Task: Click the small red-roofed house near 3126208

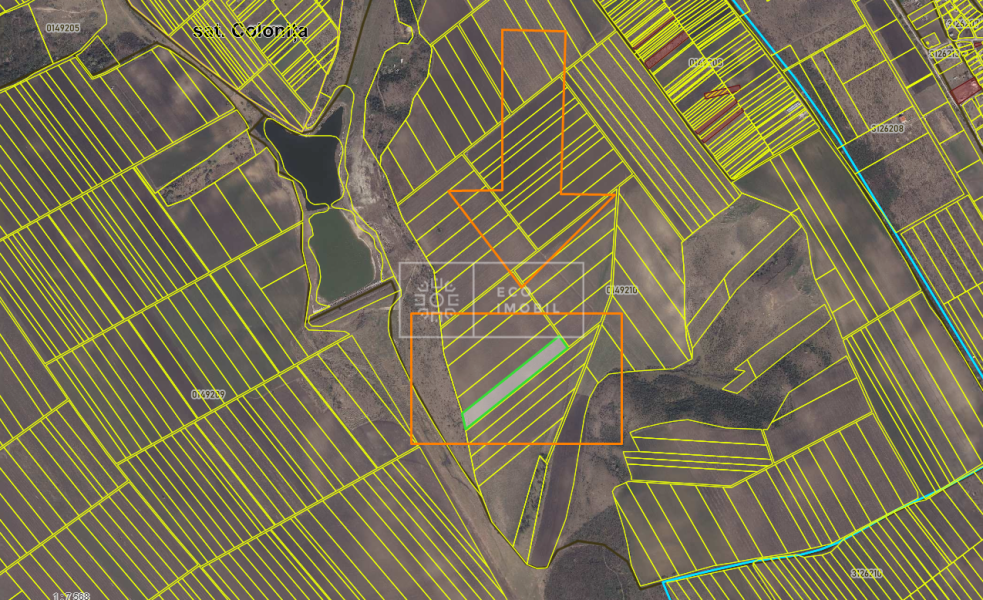Action: (x=901, y=119)
